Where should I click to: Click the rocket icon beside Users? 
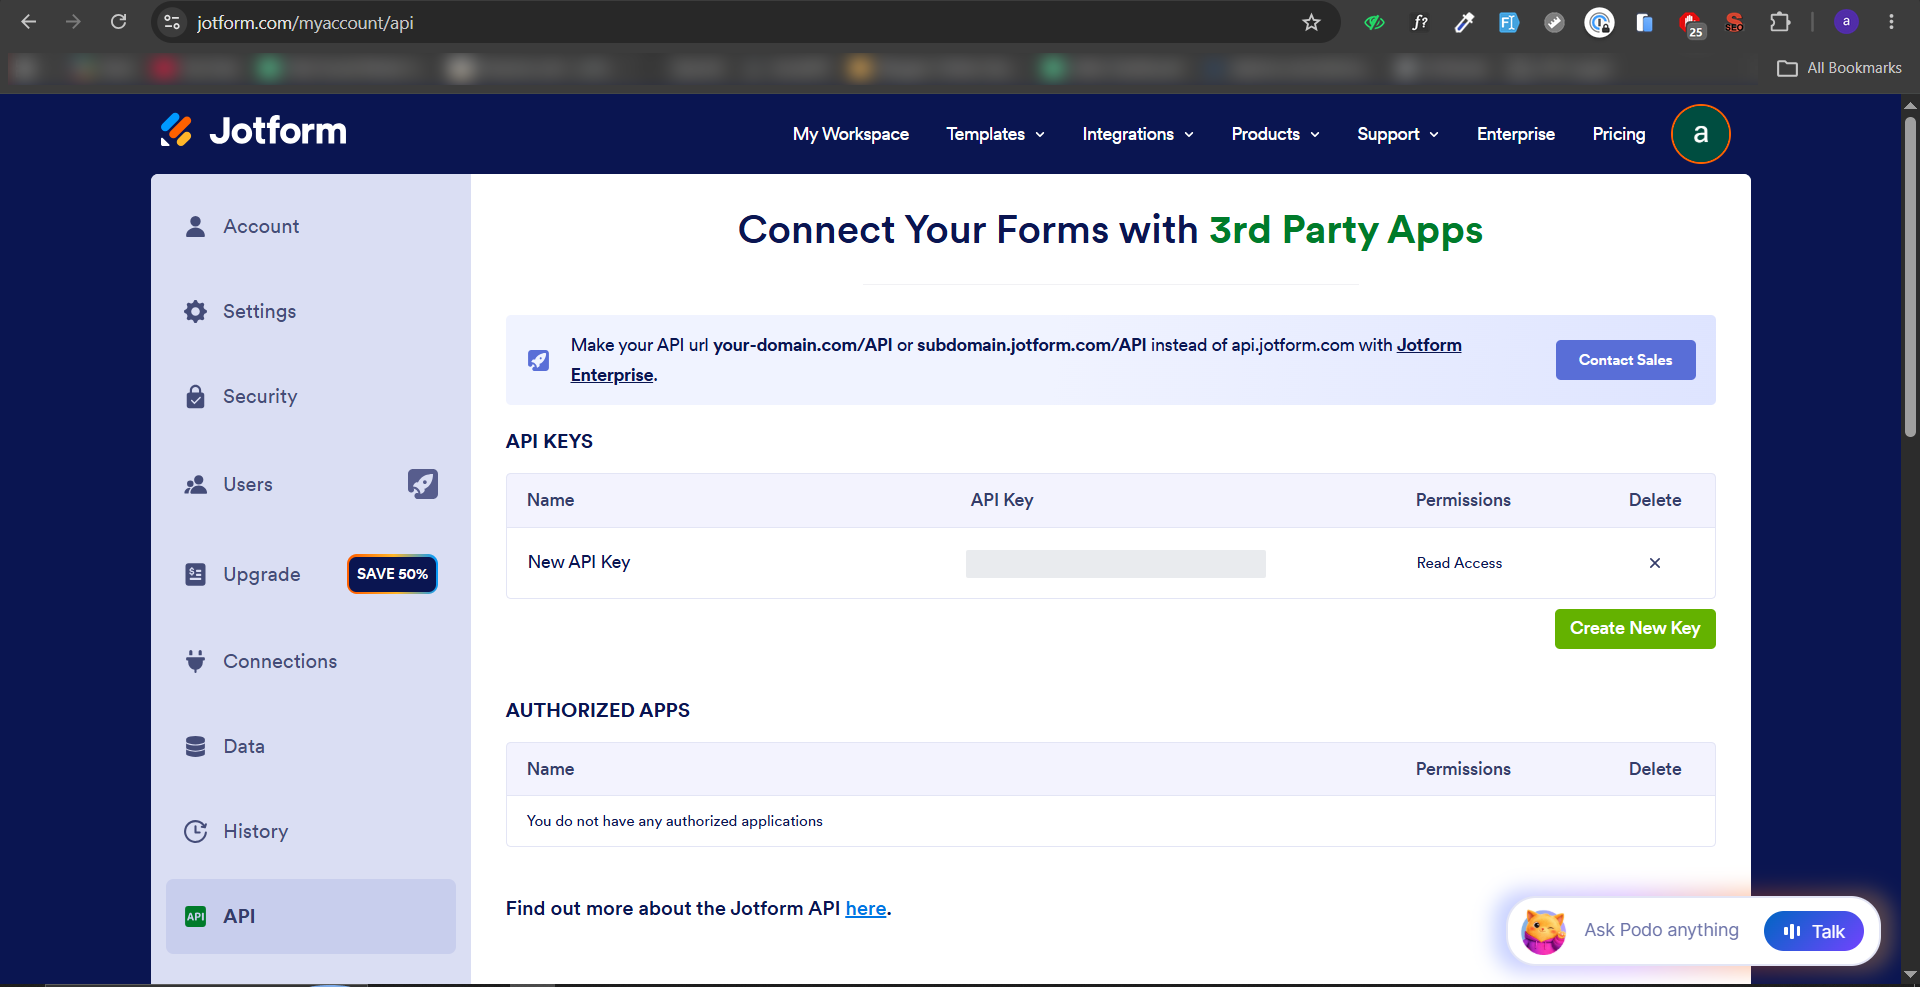[423, 484]
